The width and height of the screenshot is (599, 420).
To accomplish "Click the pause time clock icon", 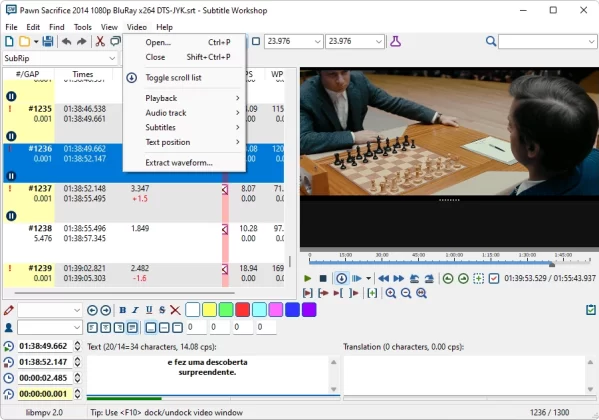I will click(8, 394).
